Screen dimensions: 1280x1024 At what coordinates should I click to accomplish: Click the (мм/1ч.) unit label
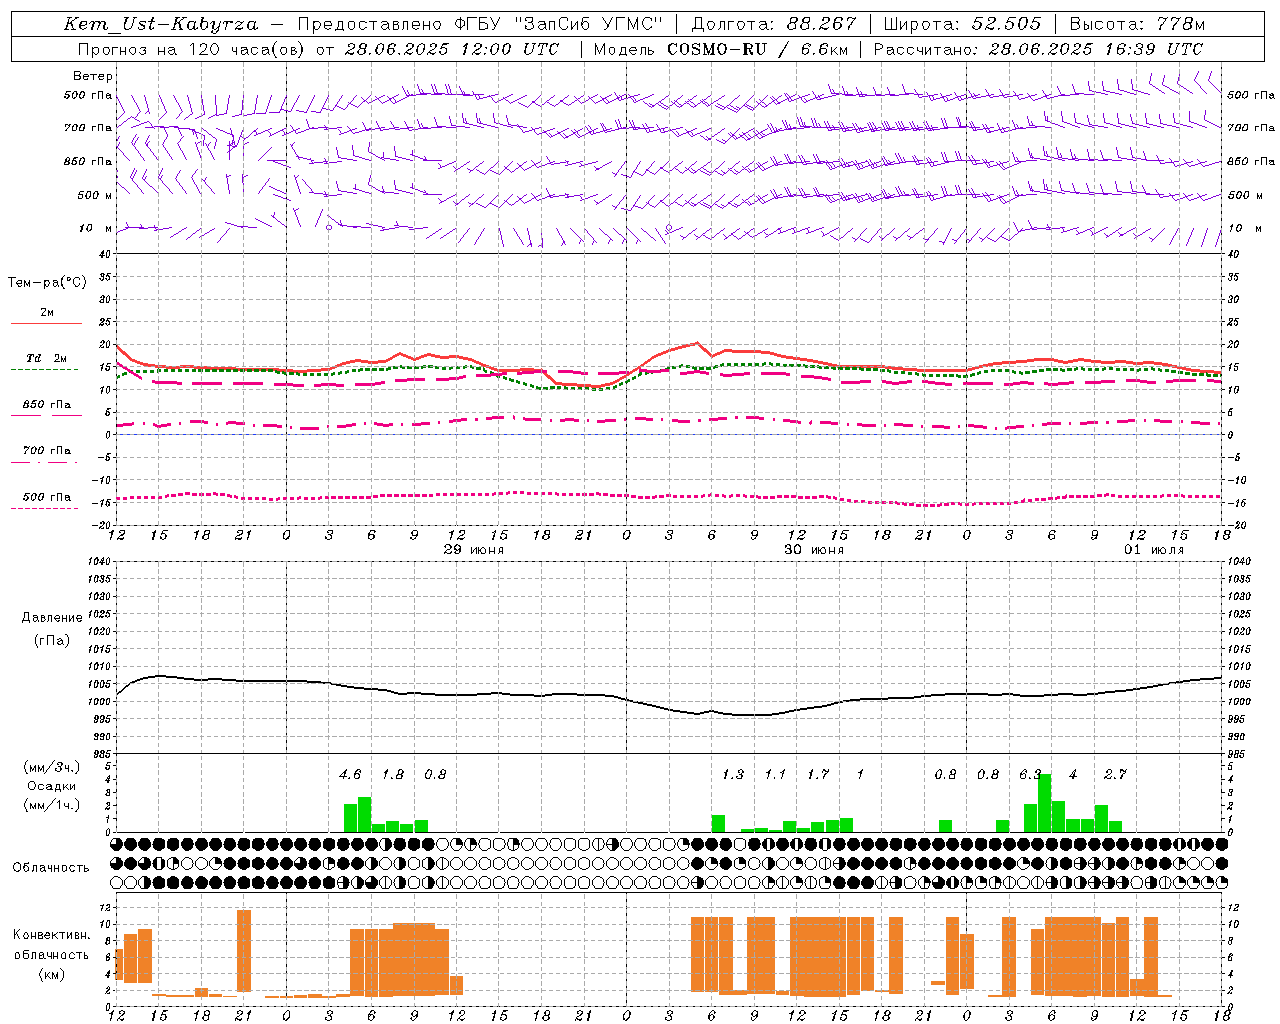click(52, 805)
